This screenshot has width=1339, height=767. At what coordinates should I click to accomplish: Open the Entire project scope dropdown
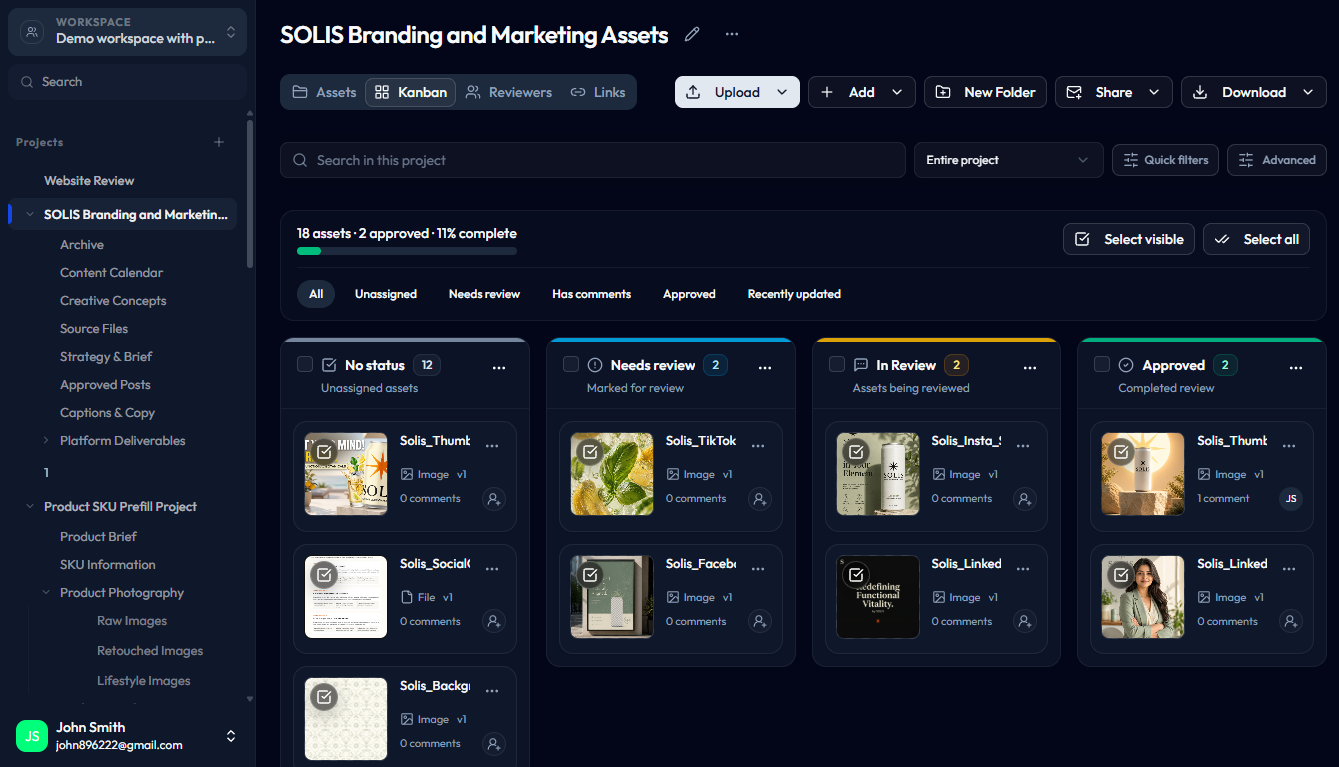point(1008,160)
